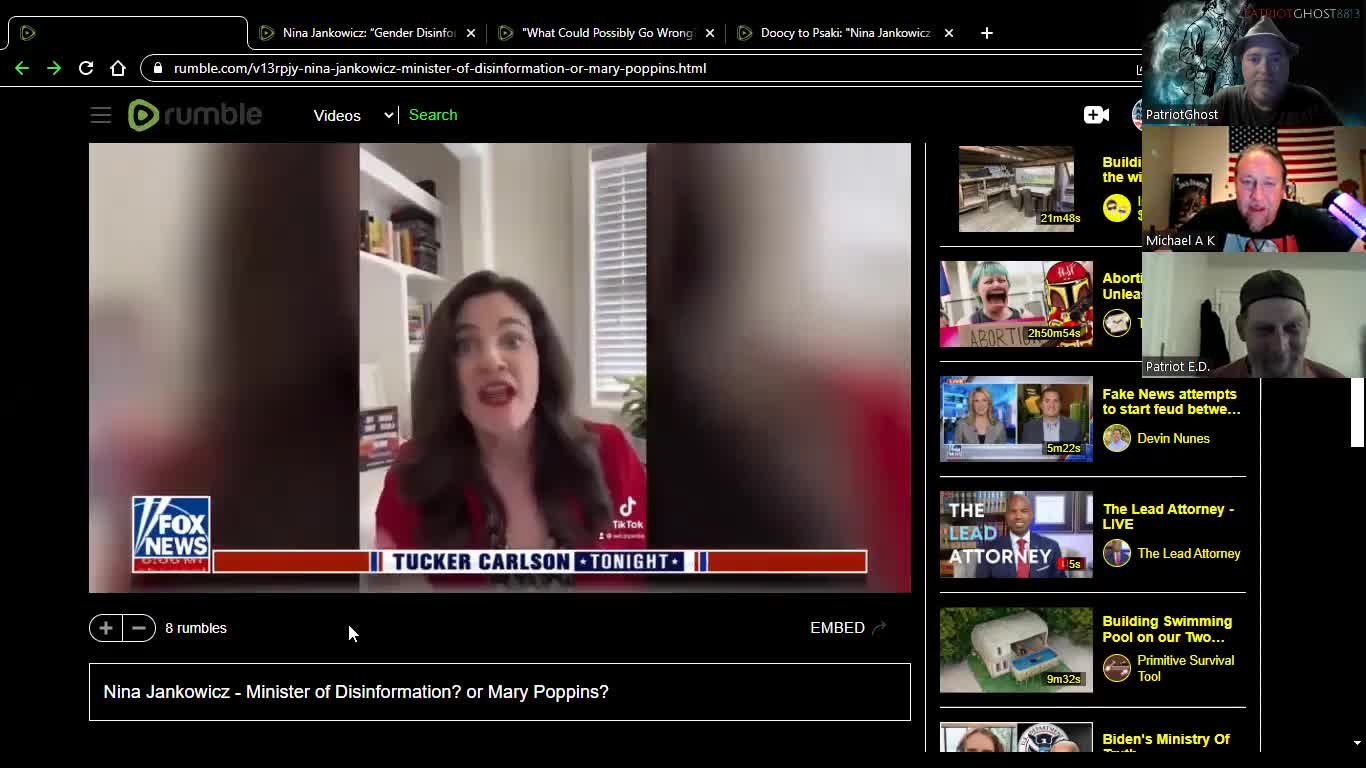The image size is (1366, 768).
Task: Open Building Swimming Pool video title
Action: point(1167,629)
